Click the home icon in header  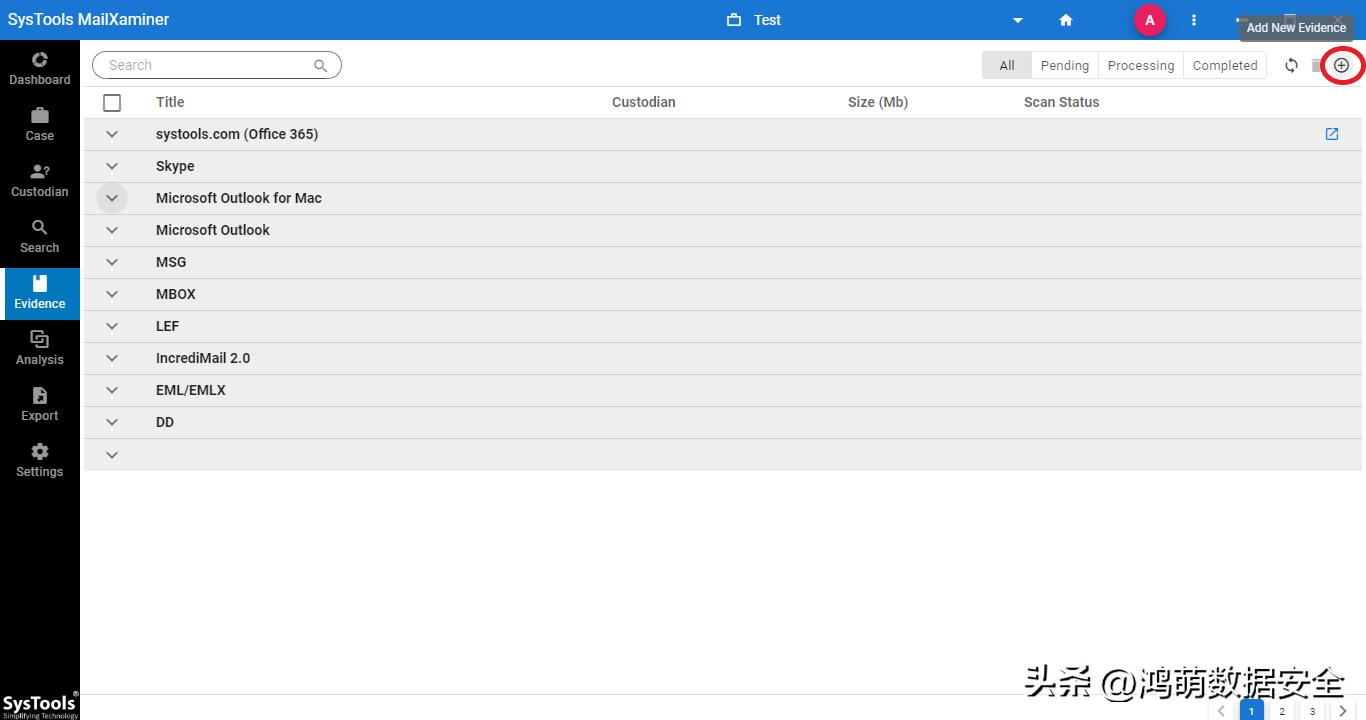pos(1066,20)
